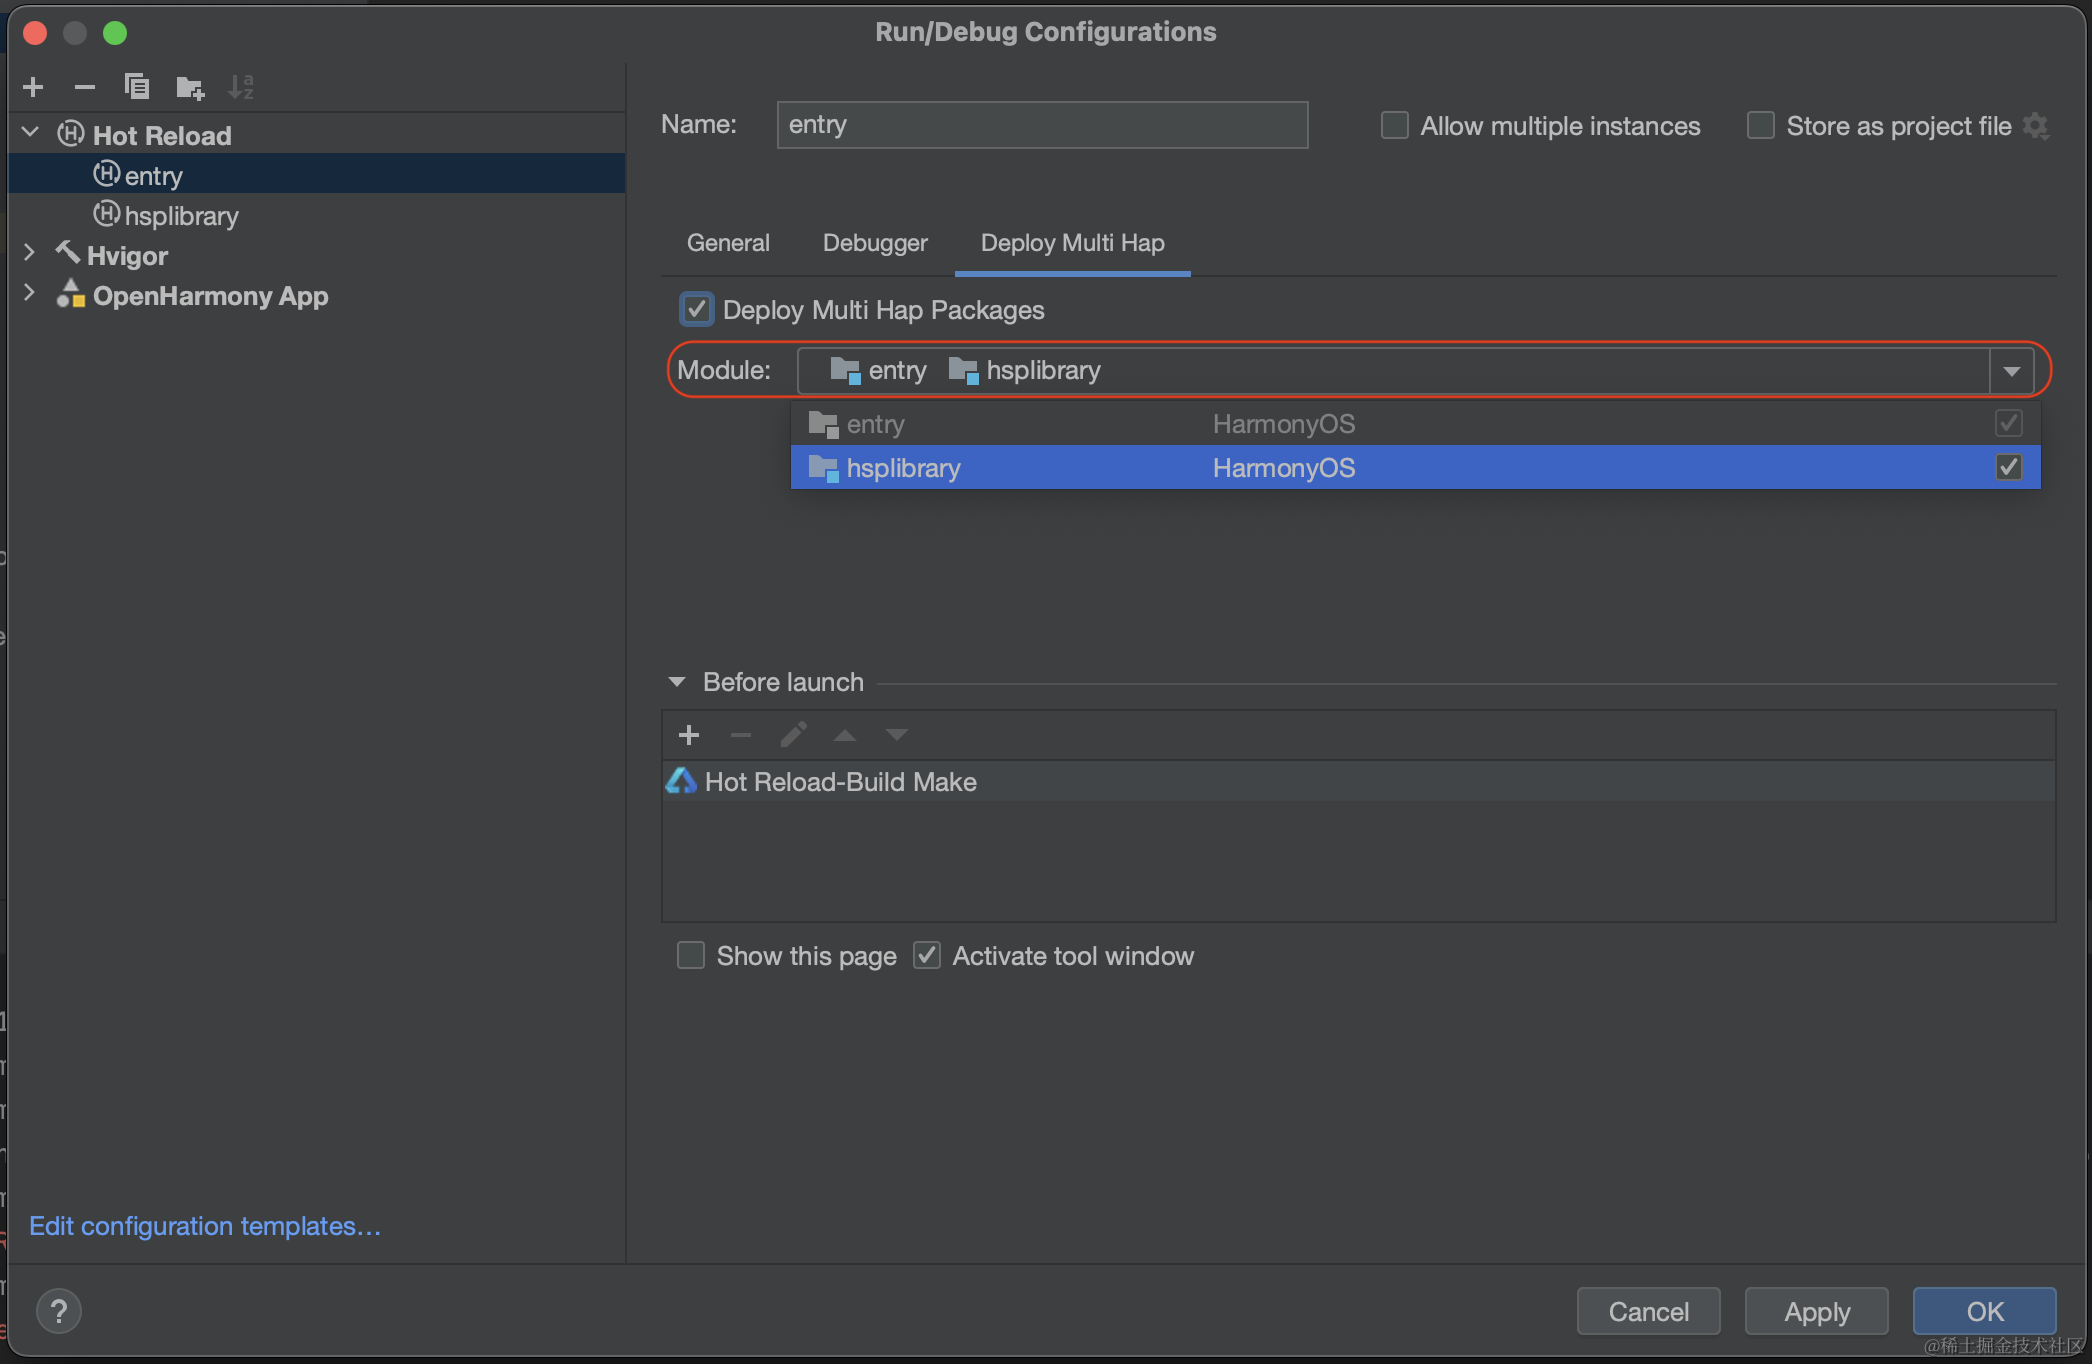Click into the Name input field
This screenshot has width=2092, height=1364.
pos(1042,125)
